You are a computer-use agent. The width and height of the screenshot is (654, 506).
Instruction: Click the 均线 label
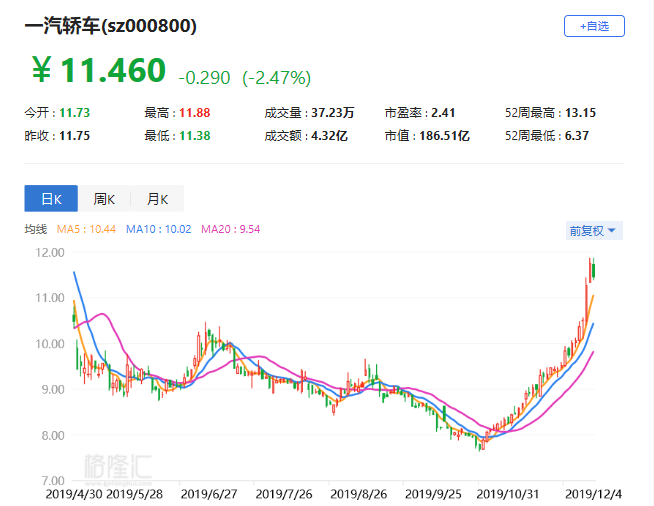coord(35,229)
